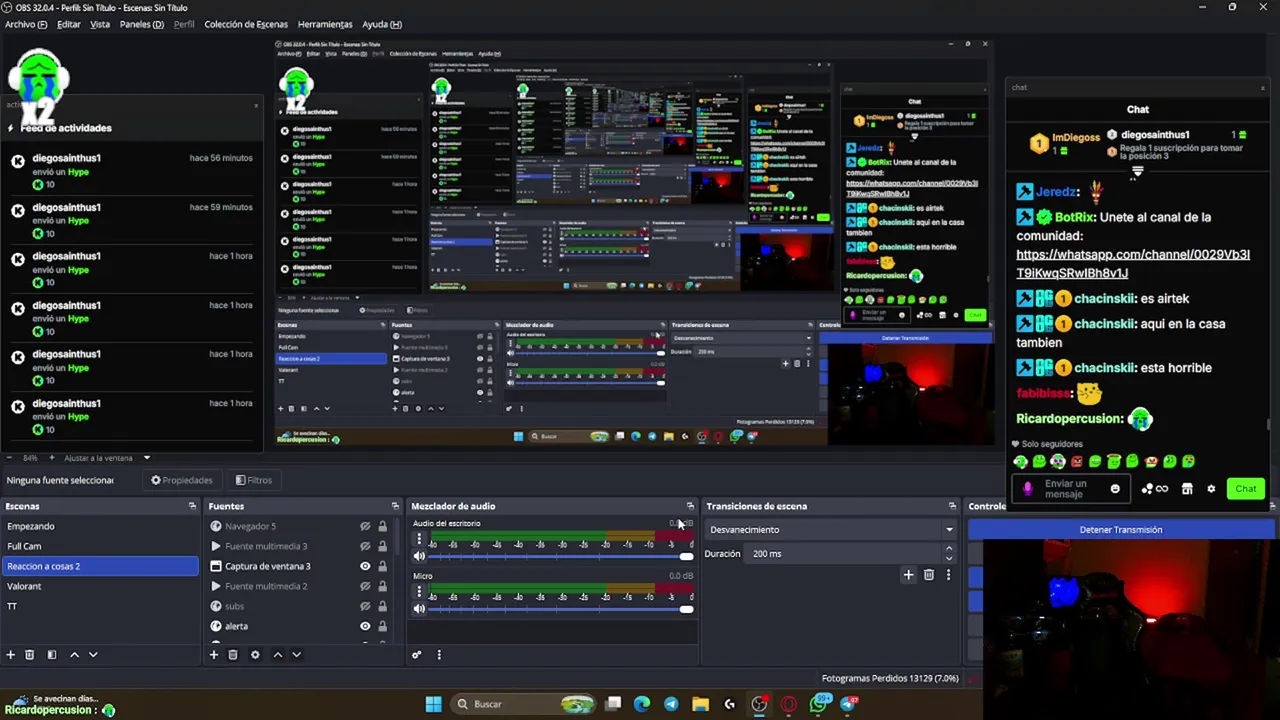1280x720 pixels.
Task: Increase transition duration with up arrow
Action: point(948,549)
